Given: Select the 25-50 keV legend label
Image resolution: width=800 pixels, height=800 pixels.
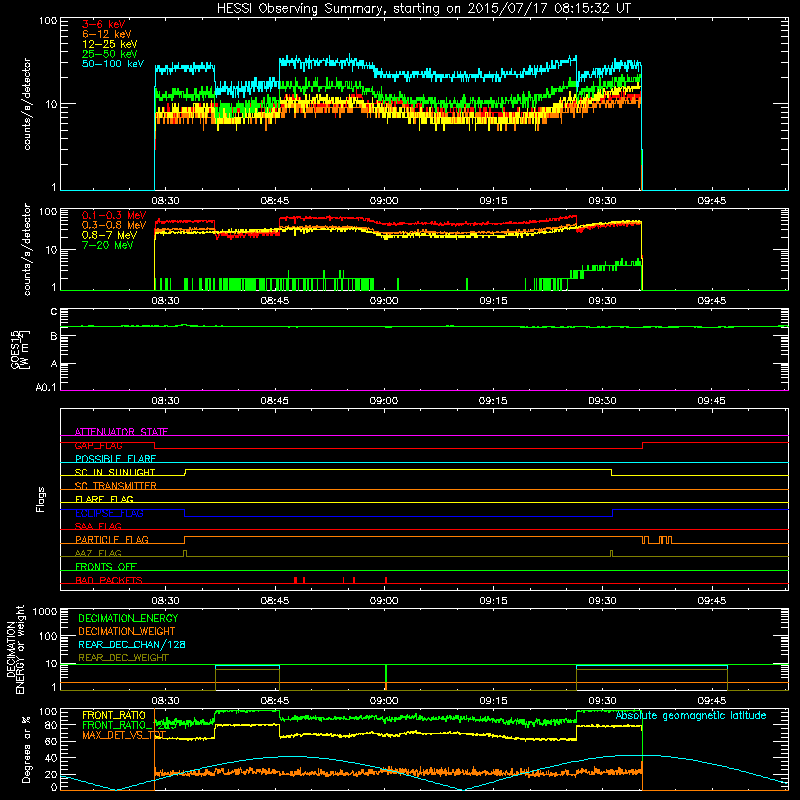Looking at the screenshot, I should (110, 54).
